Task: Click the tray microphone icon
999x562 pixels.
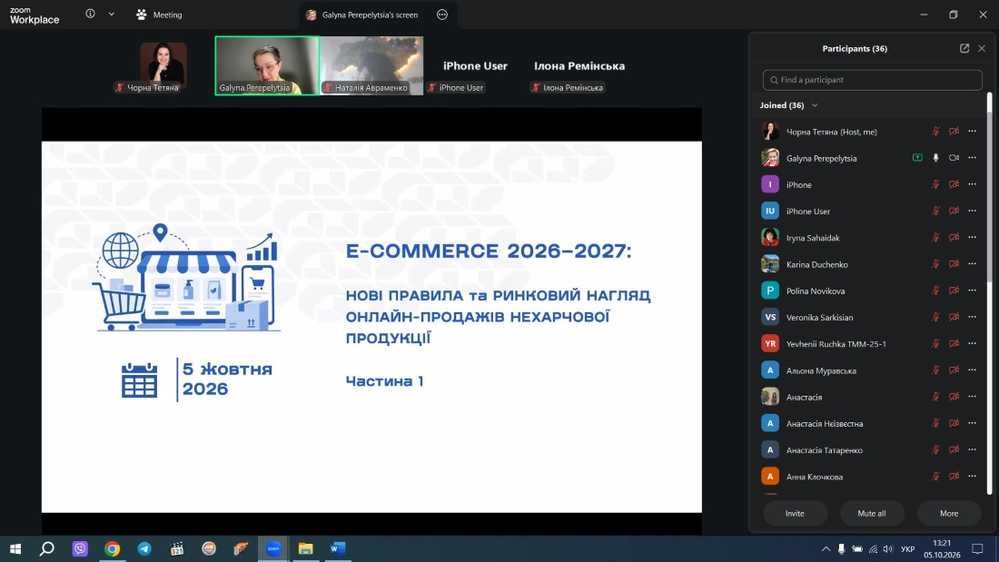Action: pyautogui.click(x=841, y=549)
